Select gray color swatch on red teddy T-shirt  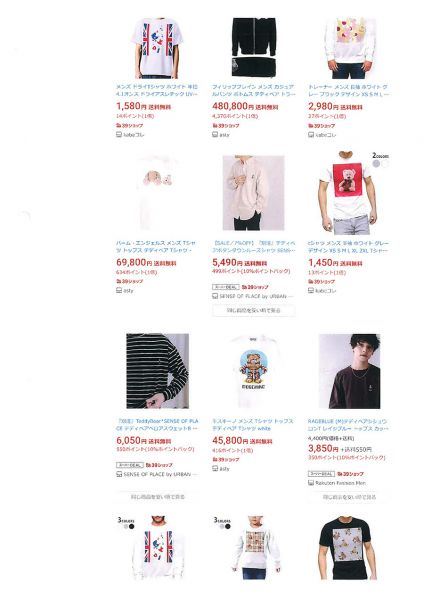377,164
